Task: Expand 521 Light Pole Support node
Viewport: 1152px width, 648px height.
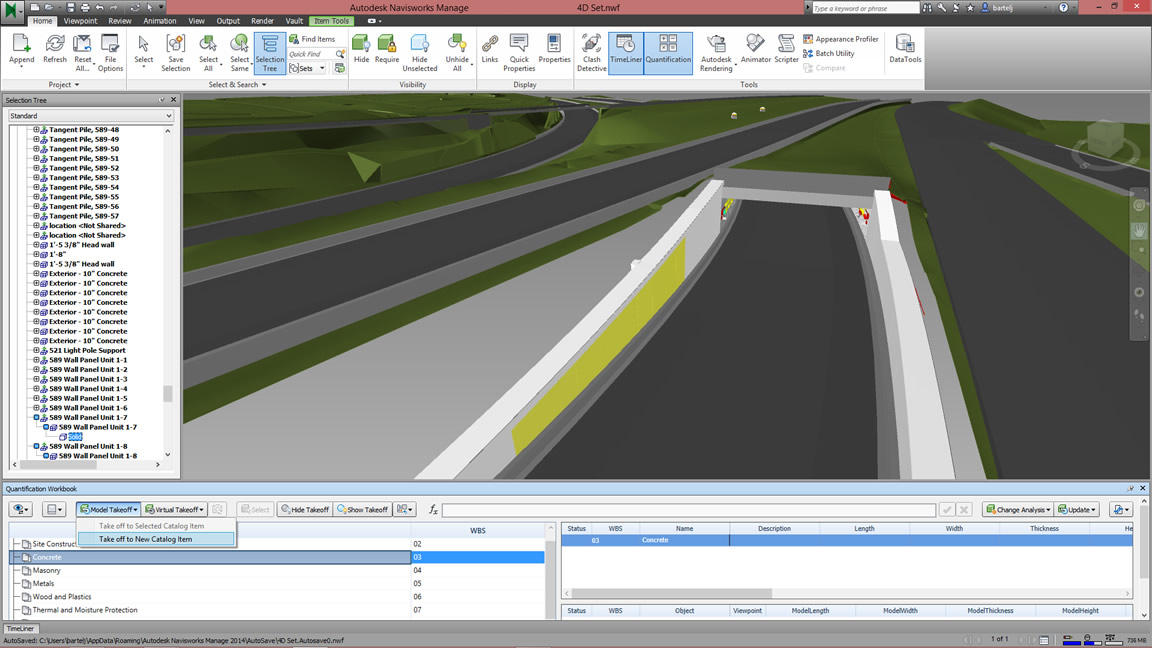Action: coord(36,350)
